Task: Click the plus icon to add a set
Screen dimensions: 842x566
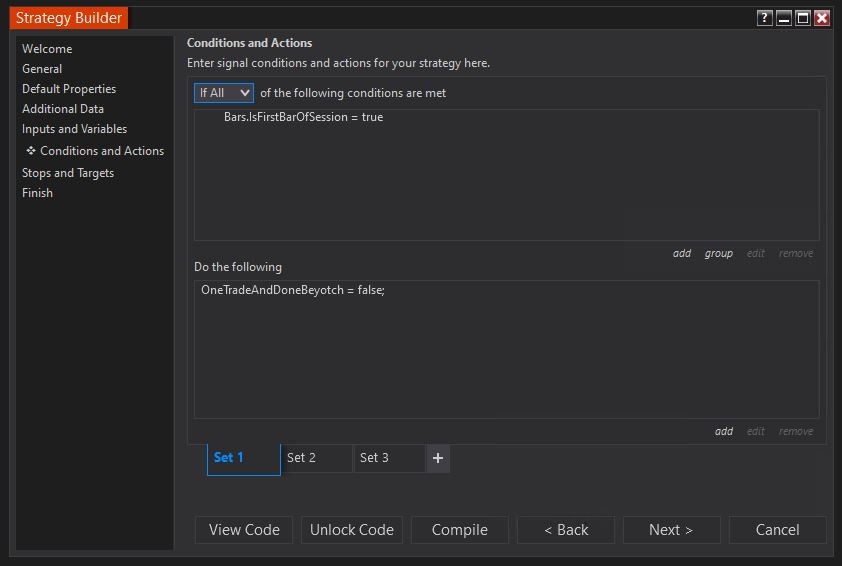Action: point(438,458)
